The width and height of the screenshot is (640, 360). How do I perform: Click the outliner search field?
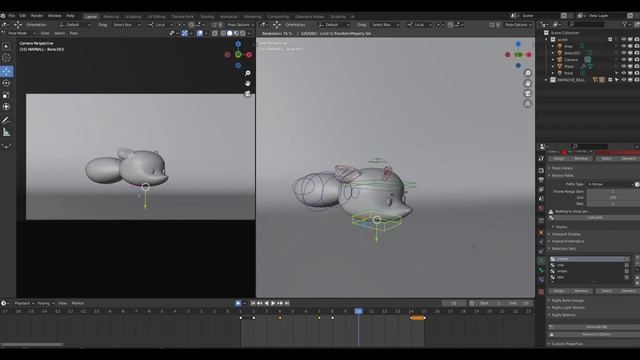[586, 25]
